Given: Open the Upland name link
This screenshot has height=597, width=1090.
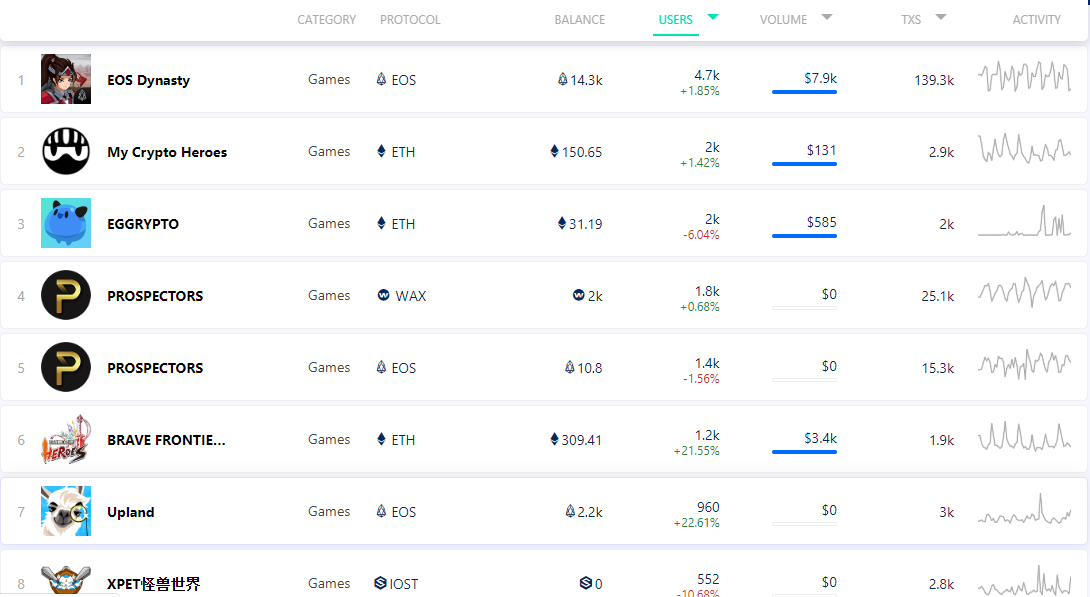Looking at the screenshot, I should click(131, 512).
